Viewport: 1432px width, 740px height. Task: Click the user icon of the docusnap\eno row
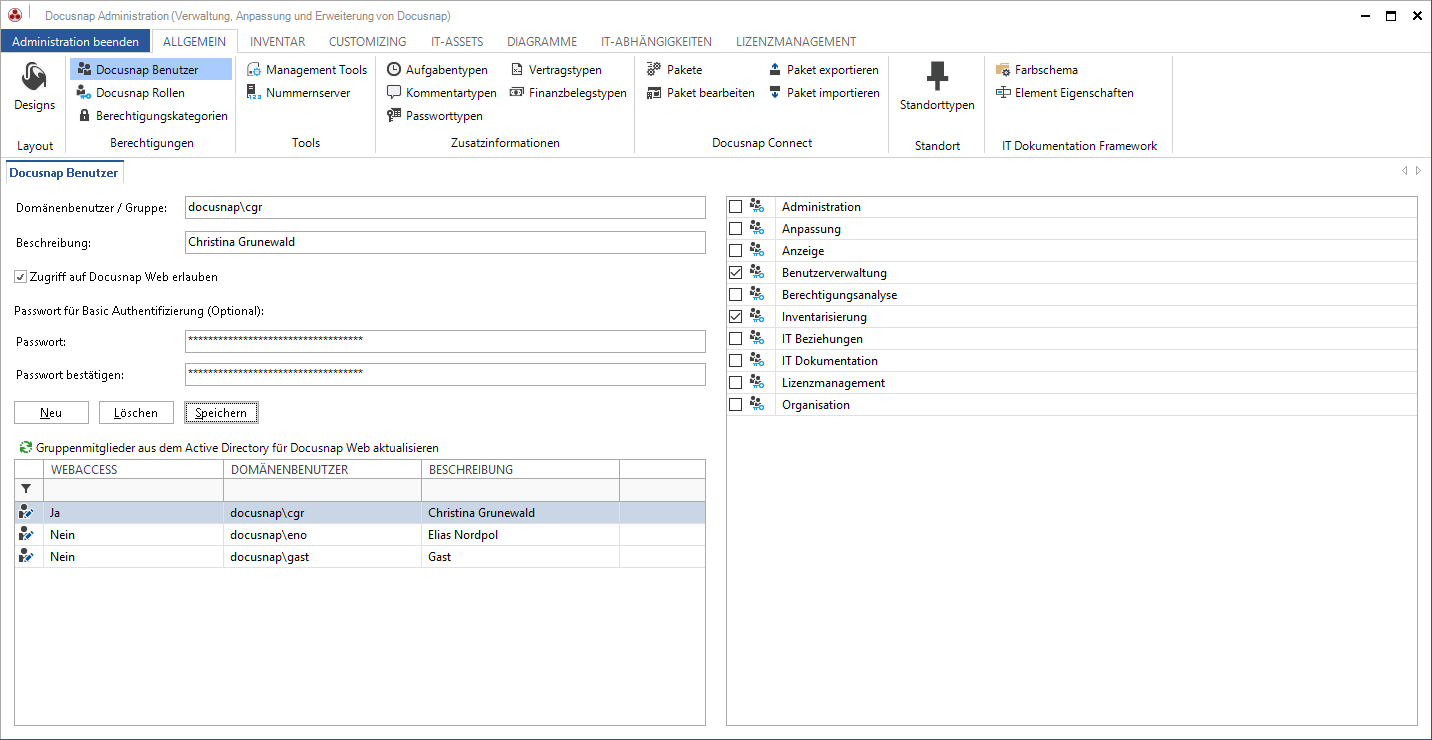coord(27,534)
